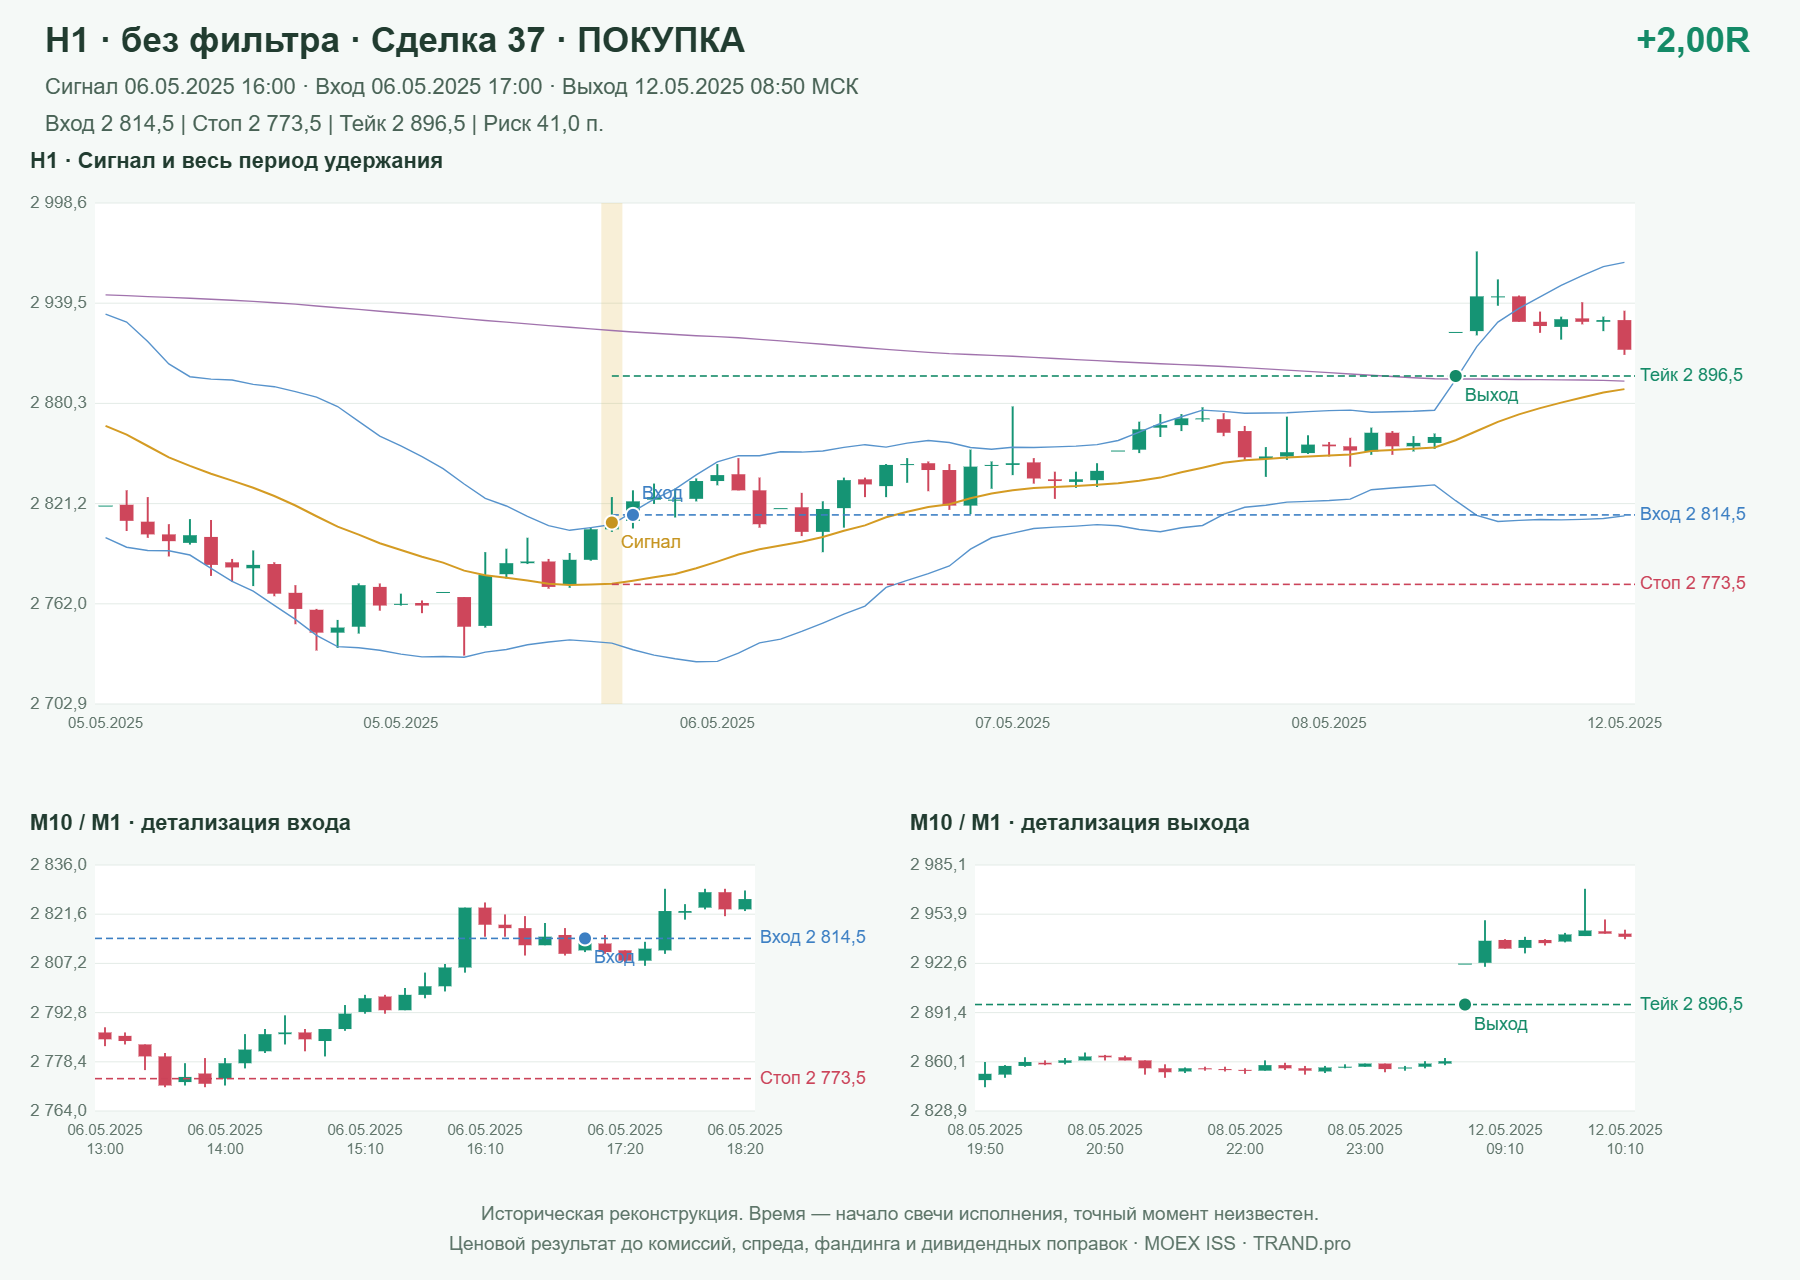
Task: Click the 09:10 time label on the exit detail chart
Action: coord(1505,1149)
